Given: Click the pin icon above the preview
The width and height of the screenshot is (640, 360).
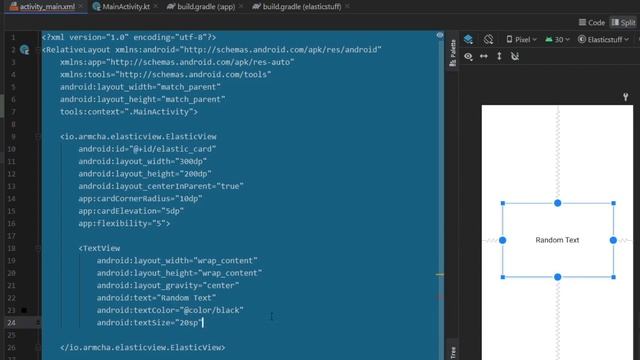Looking at the screenshot, I should (625, 97).
